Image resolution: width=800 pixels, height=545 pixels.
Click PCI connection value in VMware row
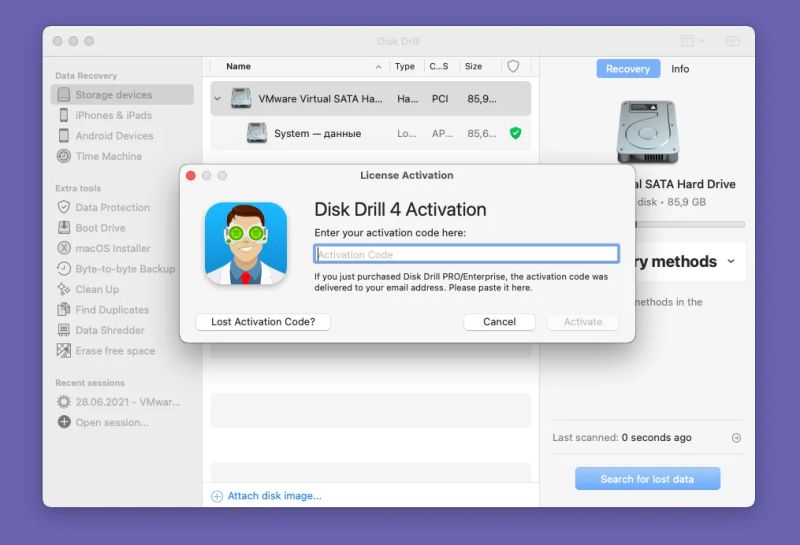pyautogui.click(x=440, y=98)
